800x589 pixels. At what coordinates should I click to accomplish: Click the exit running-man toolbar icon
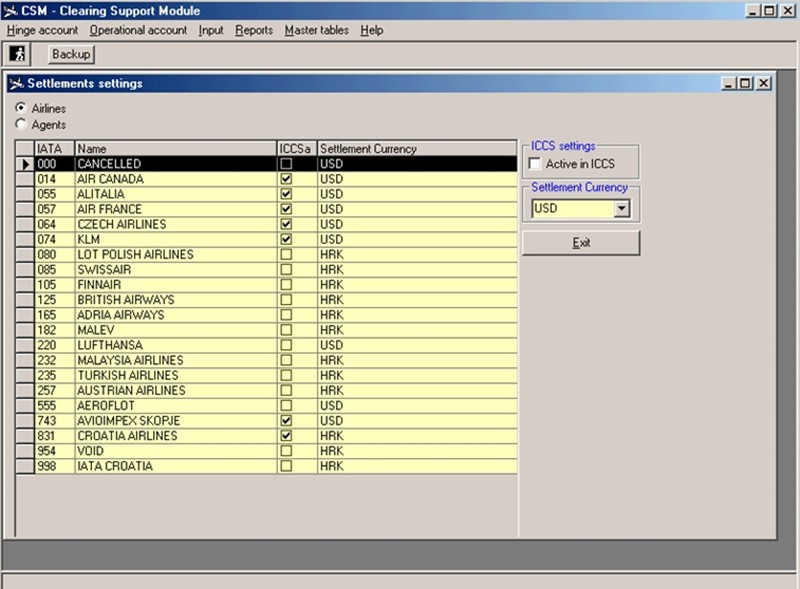pyautogui.click(x=17, y=54)
